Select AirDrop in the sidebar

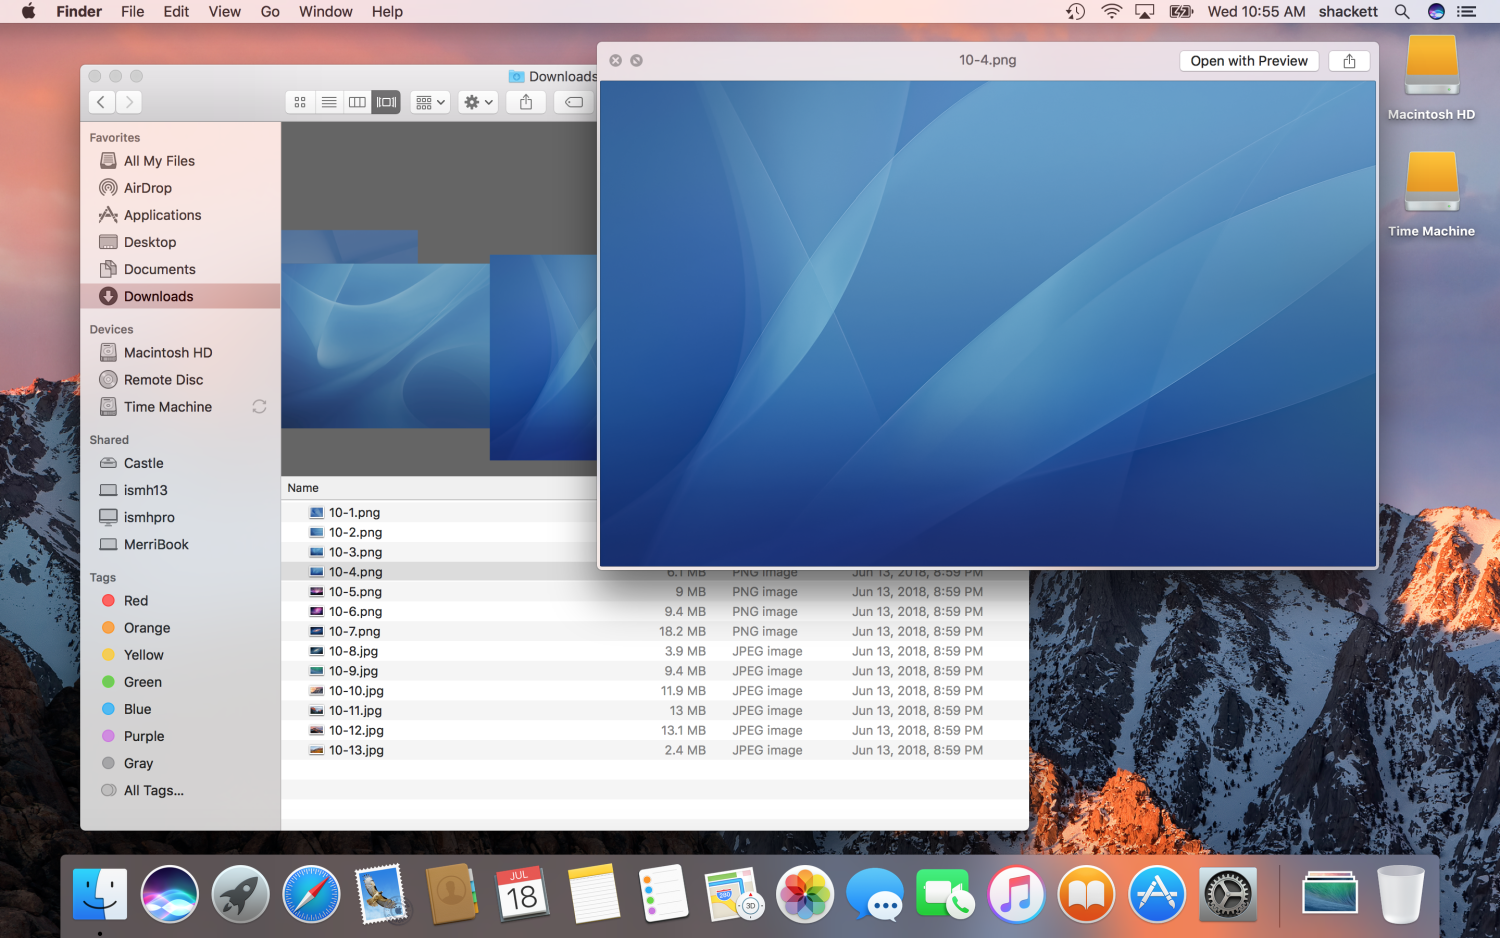pos(147,188)
